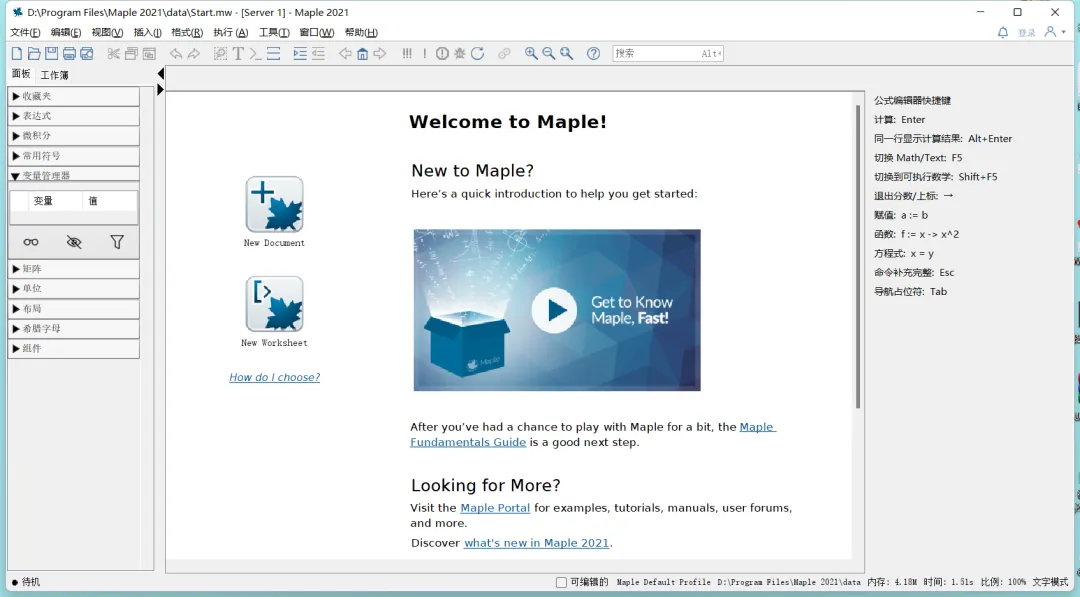Screen dimensions: 1080x597
Task: Go to the home page icon
Action: pyautogui.click(x=362, y=54)
